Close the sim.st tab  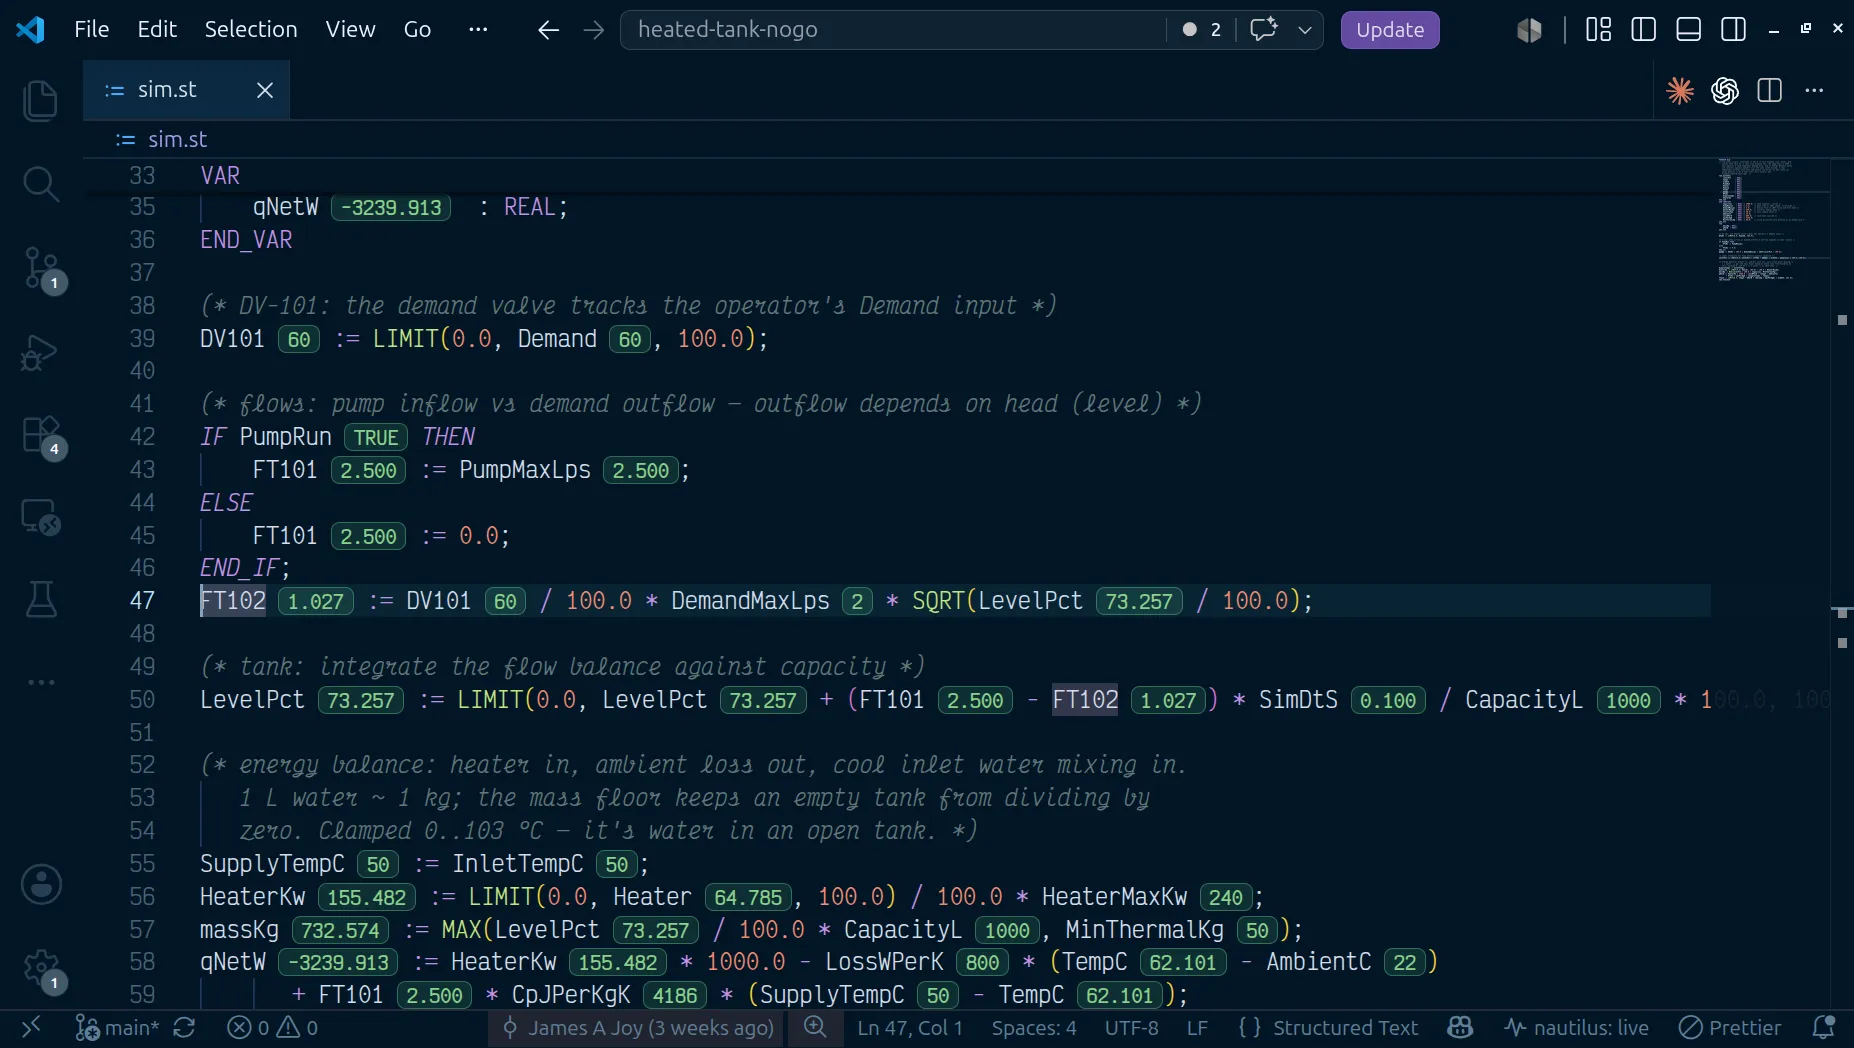265,91
